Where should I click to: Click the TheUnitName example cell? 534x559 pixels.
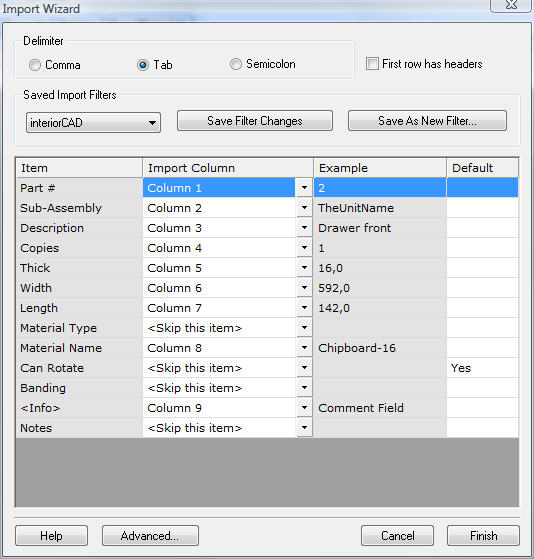[380, 207]
